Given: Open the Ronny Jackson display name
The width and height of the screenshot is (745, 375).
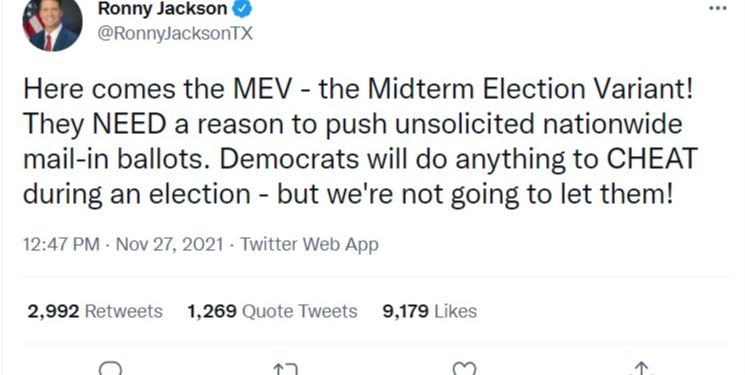Looking at the screenshot, I should point(162,8).
